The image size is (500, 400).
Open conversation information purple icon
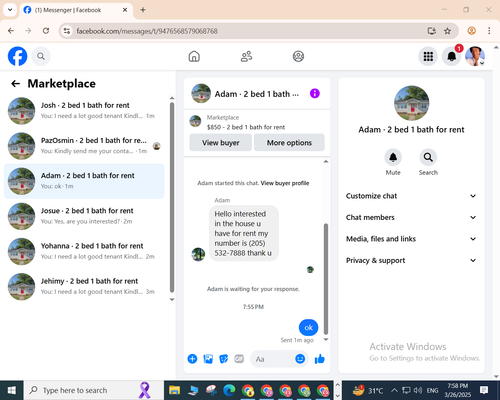click(315, 93)
